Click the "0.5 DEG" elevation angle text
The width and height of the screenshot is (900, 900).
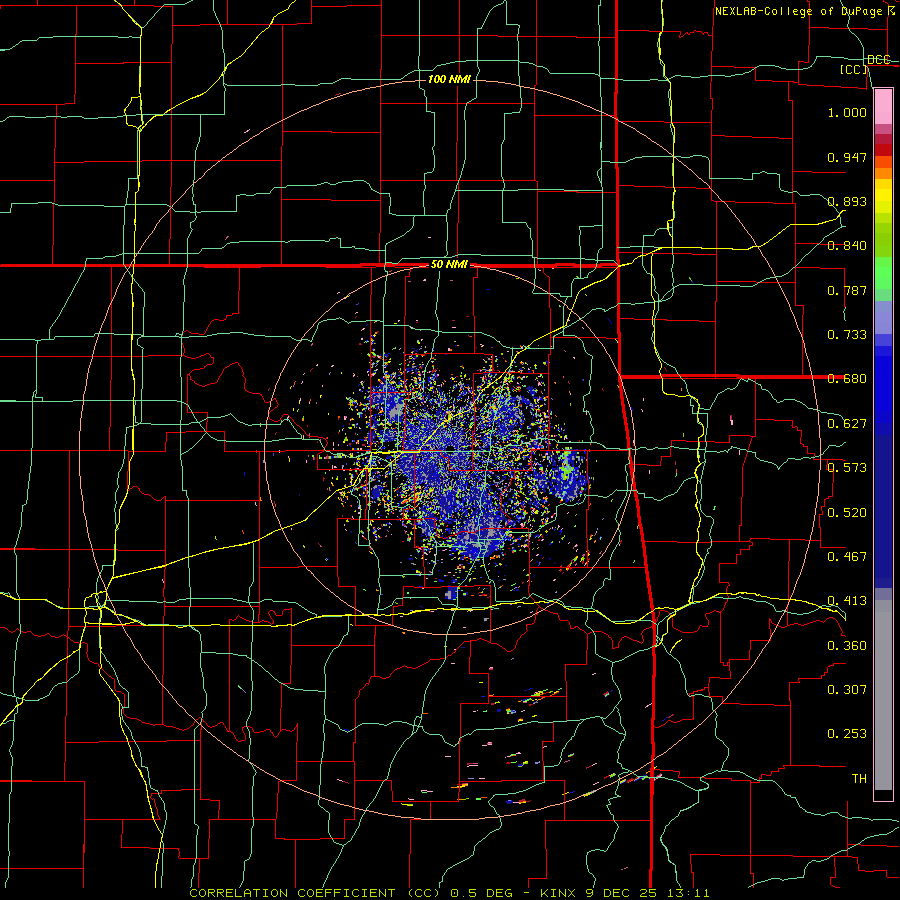(482, 893)
